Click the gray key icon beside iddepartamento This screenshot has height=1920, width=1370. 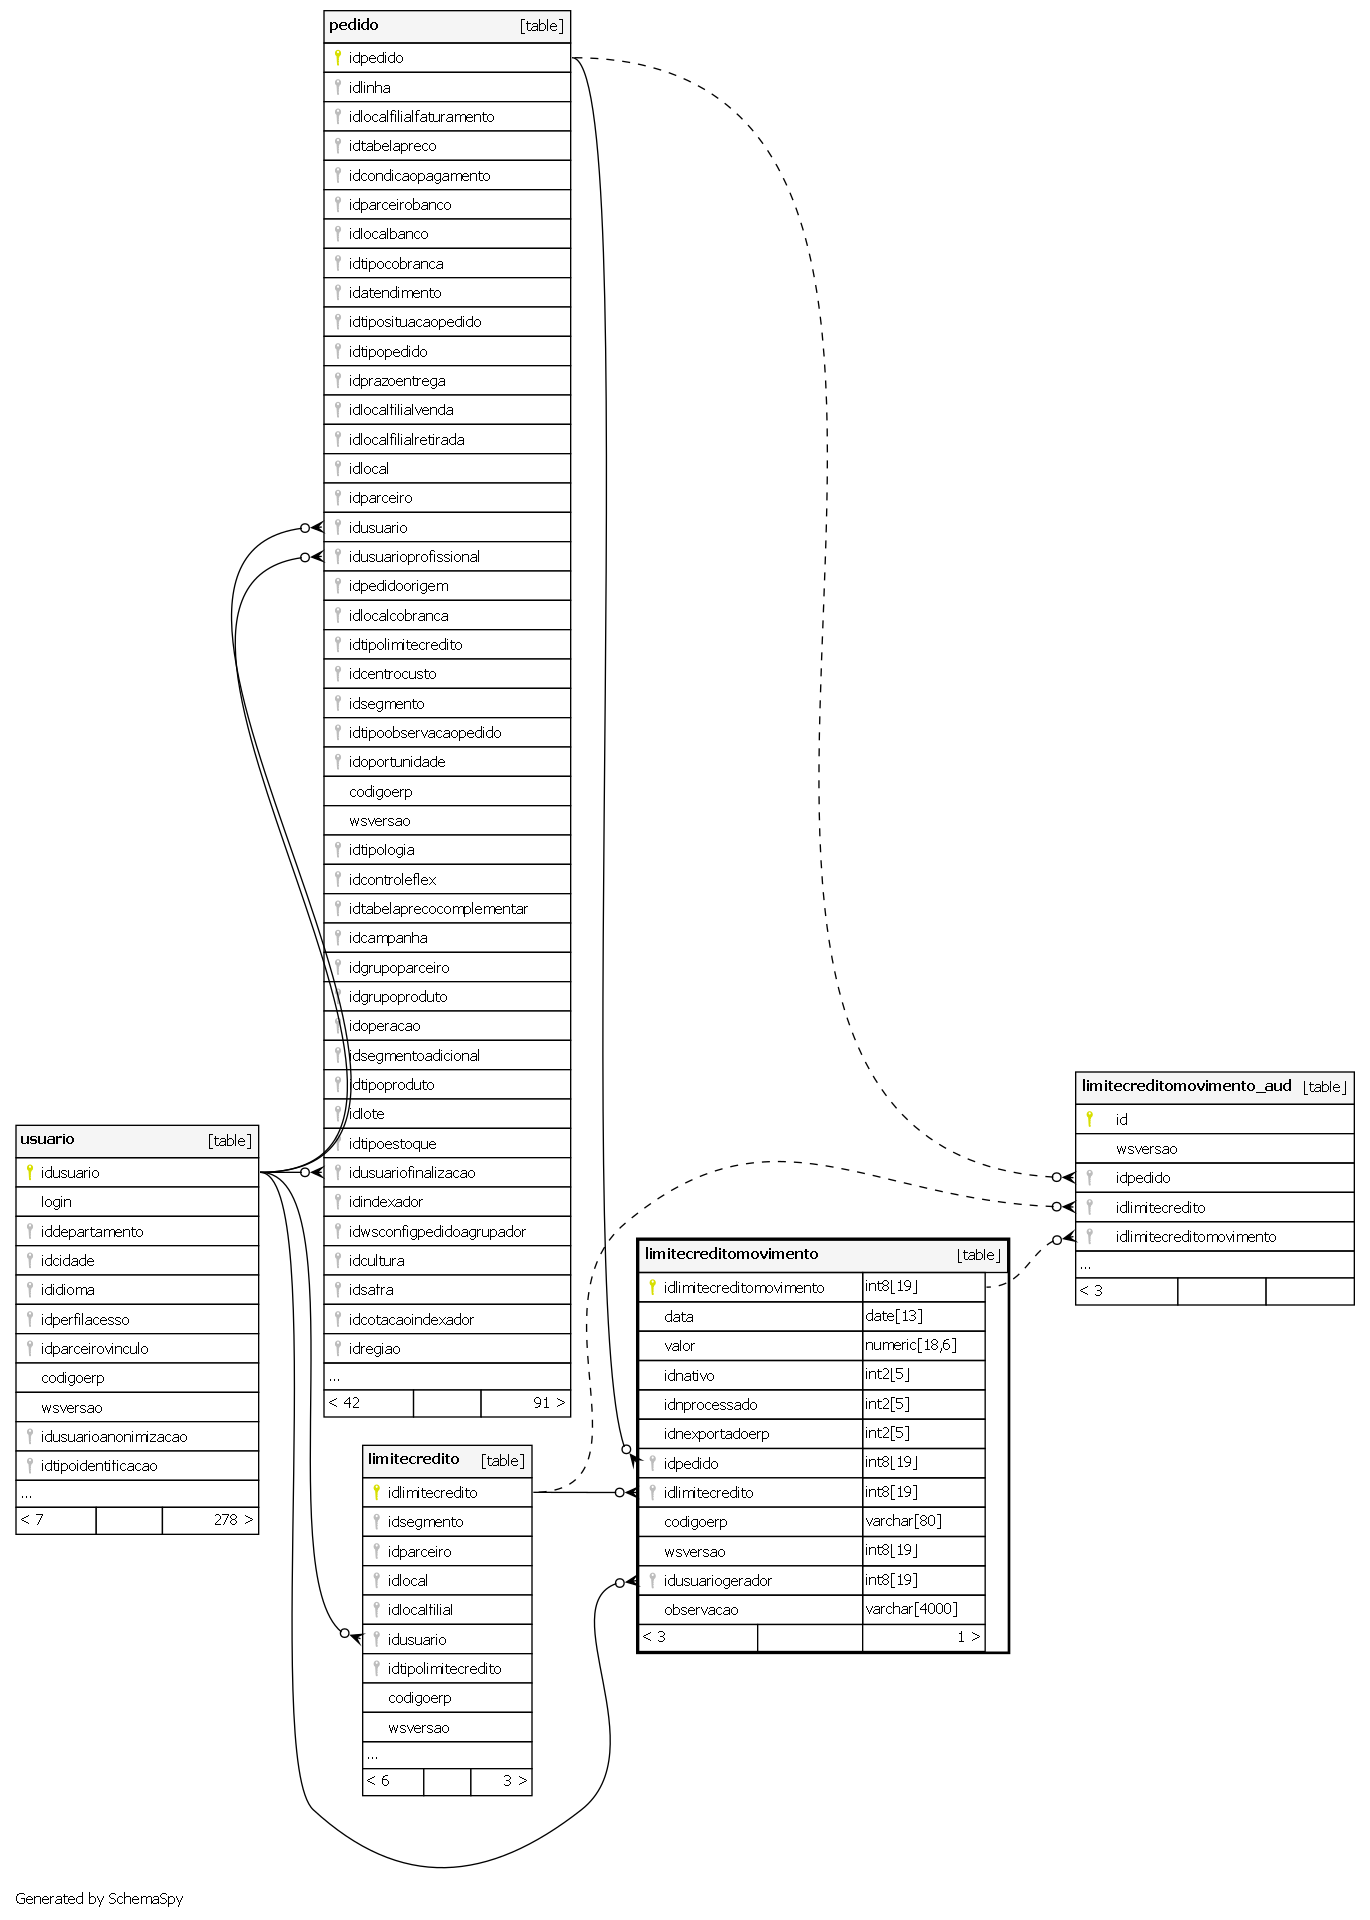tap(30, 1231)
